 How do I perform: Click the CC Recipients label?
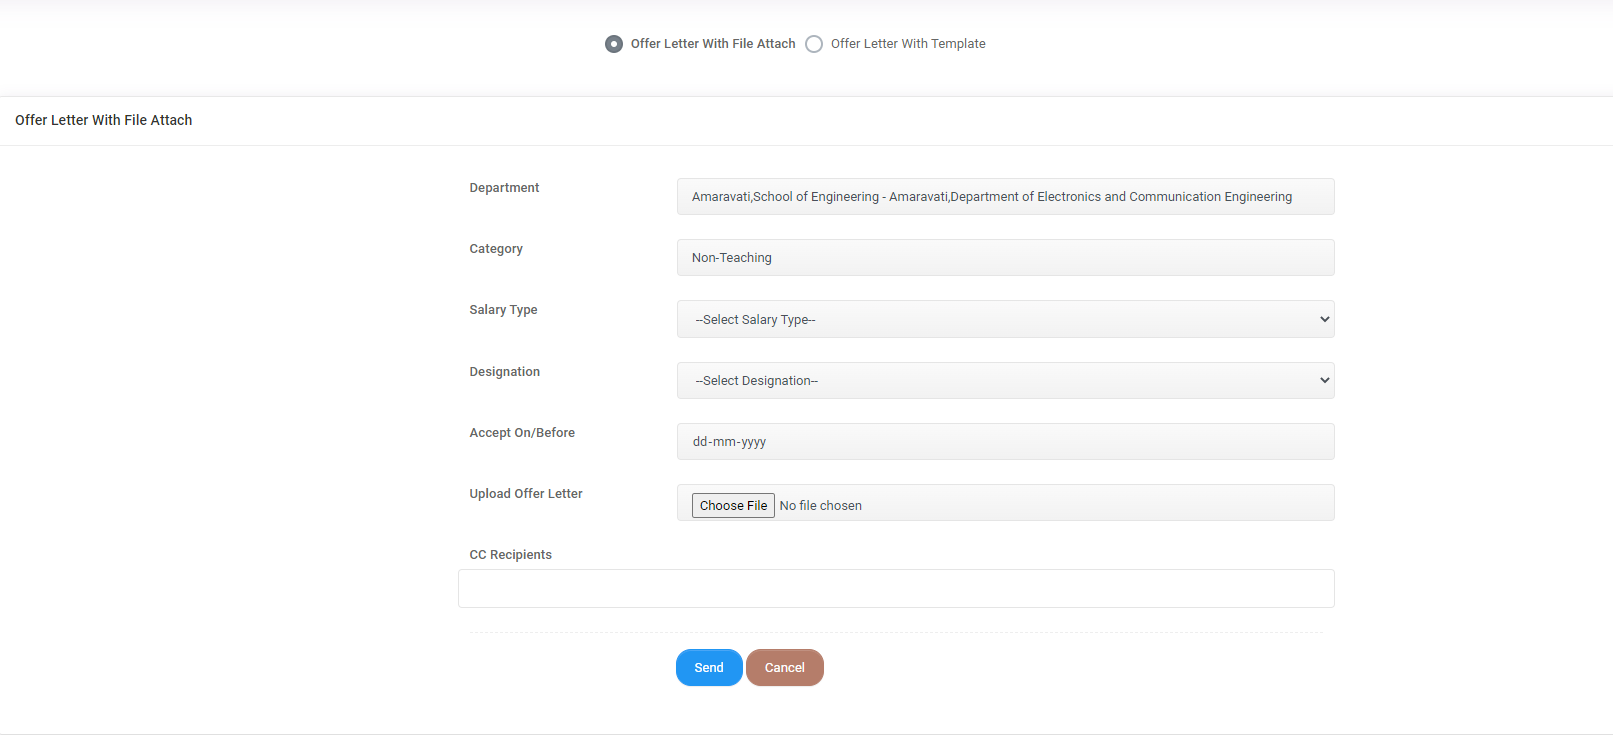[510, 555]
